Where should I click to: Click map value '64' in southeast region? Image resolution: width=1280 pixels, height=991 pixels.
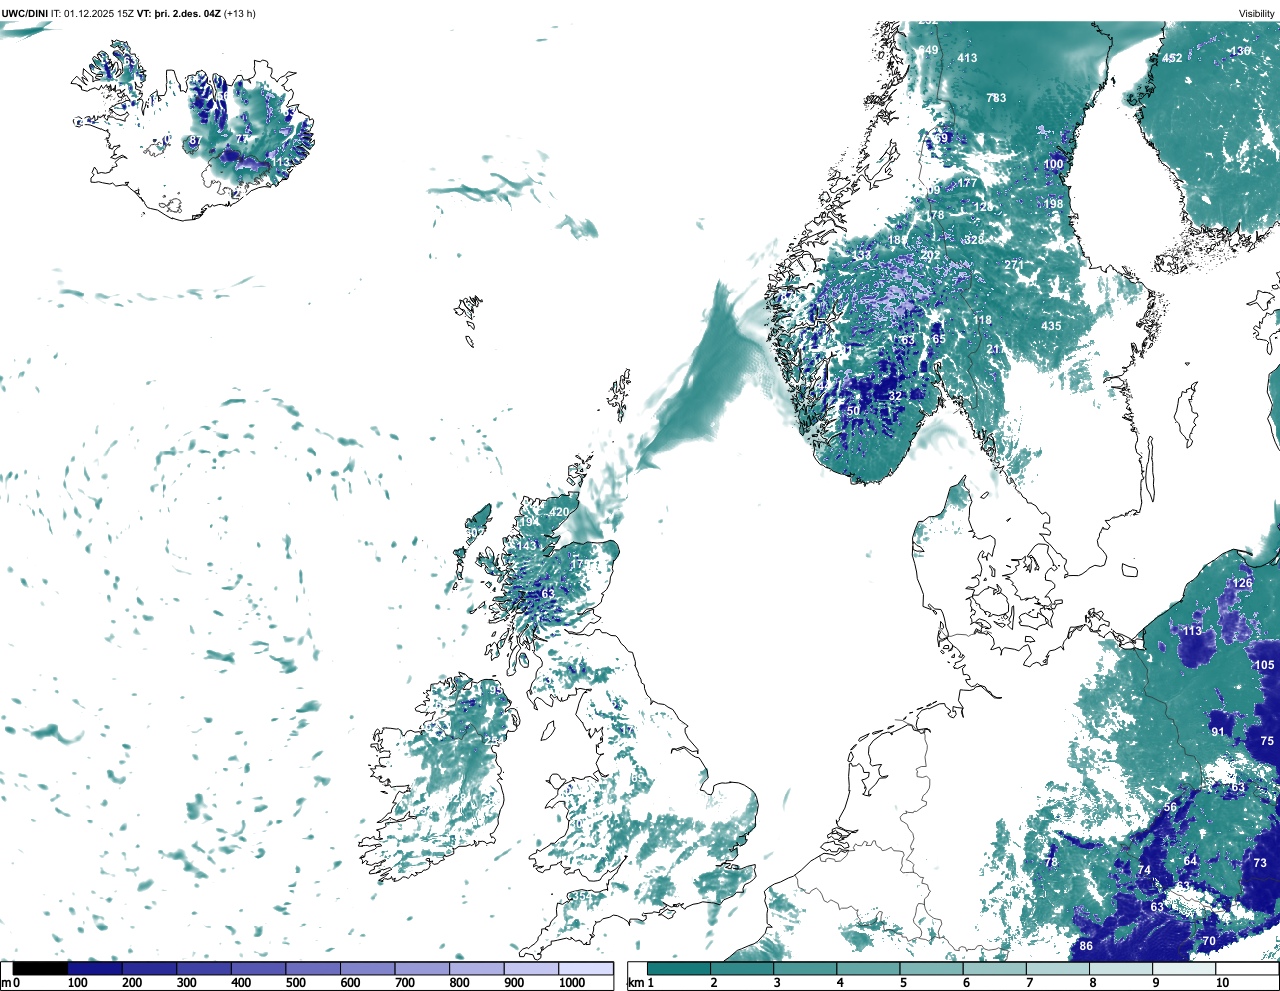click(1190, 861)
